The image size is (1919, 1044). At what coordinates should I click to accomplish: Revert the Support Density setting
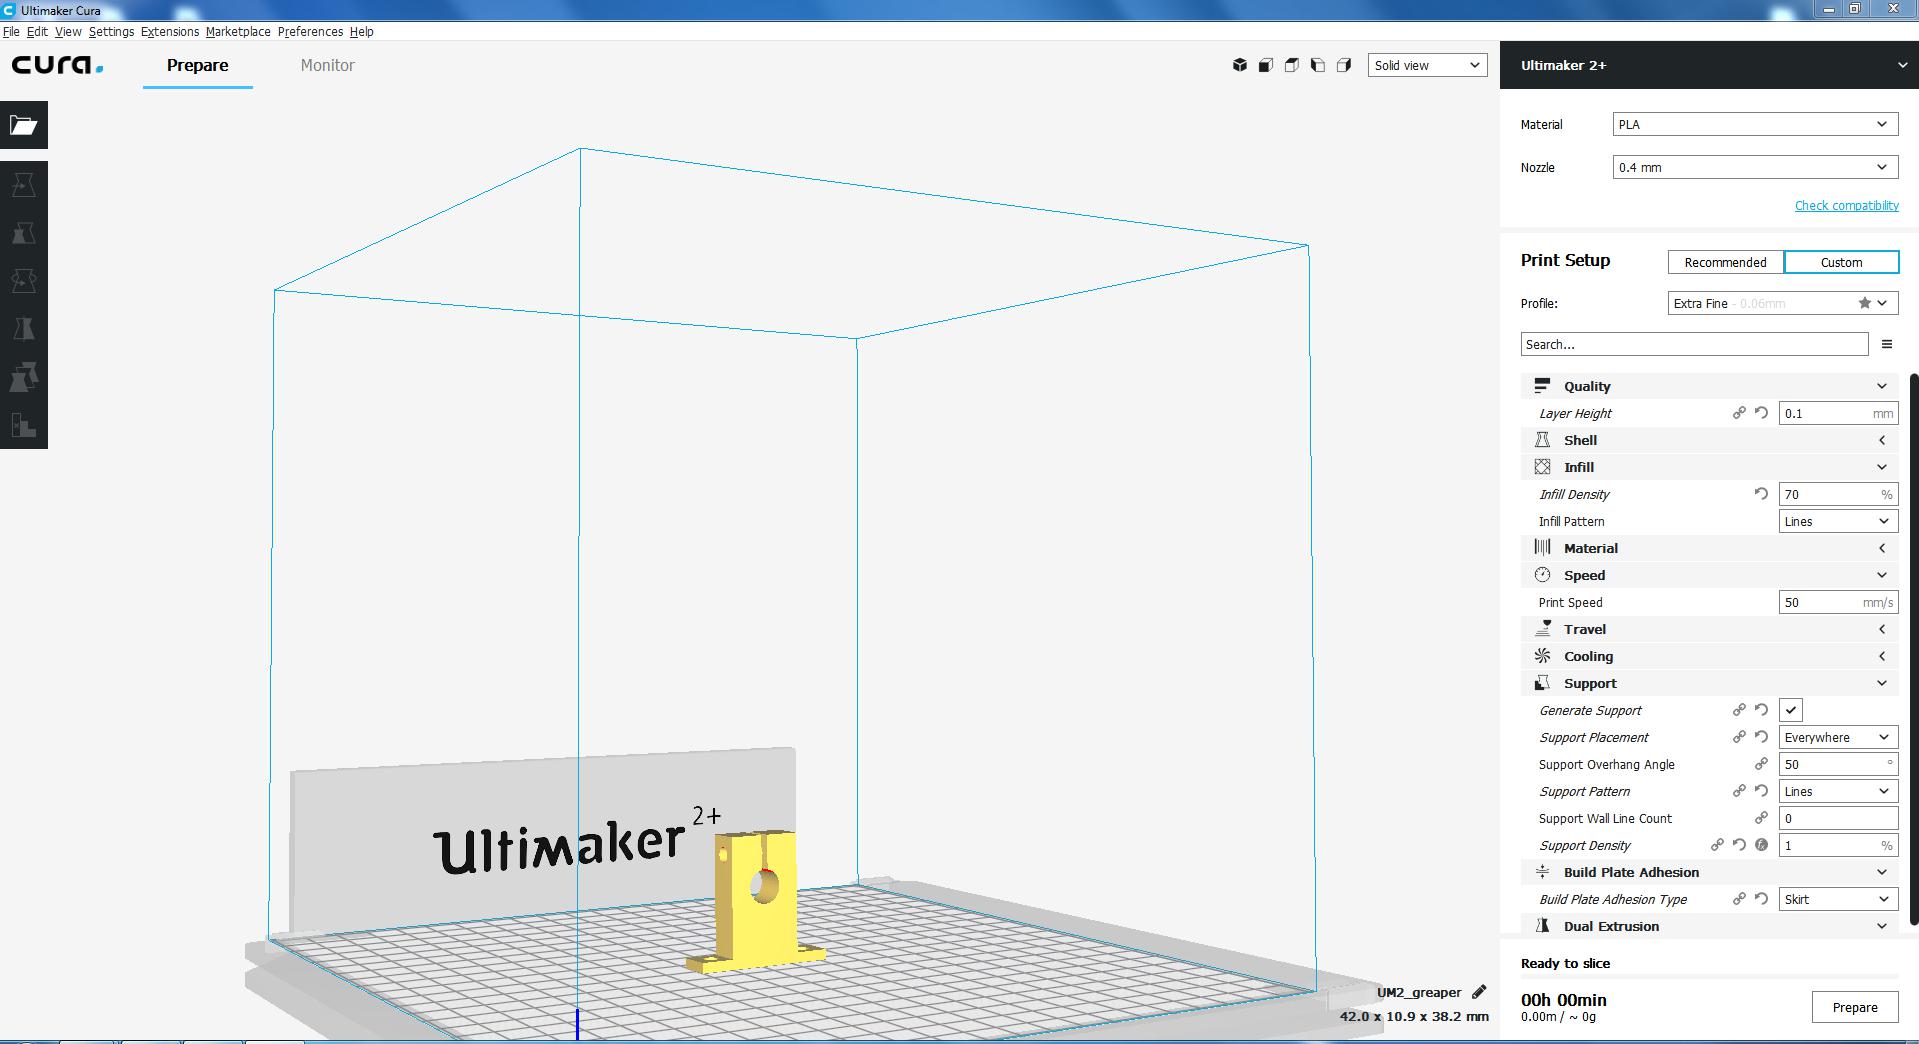click(1739, 845)
